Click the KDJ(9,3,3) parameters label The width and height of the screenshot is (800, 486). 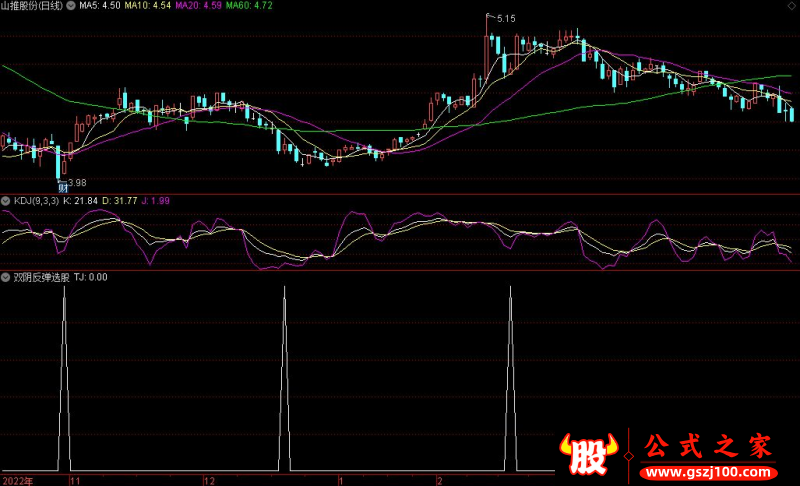click(36, 202)
